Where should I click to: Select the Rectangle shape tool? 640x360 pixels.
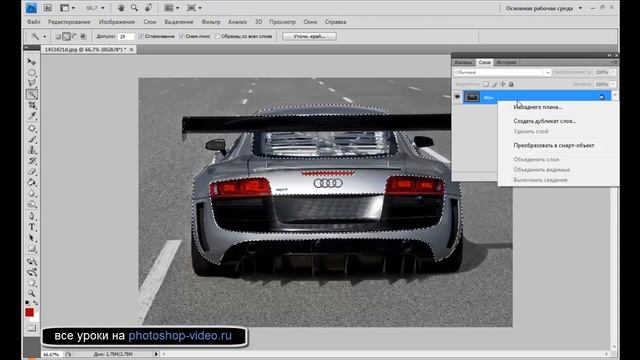(31, 249)
